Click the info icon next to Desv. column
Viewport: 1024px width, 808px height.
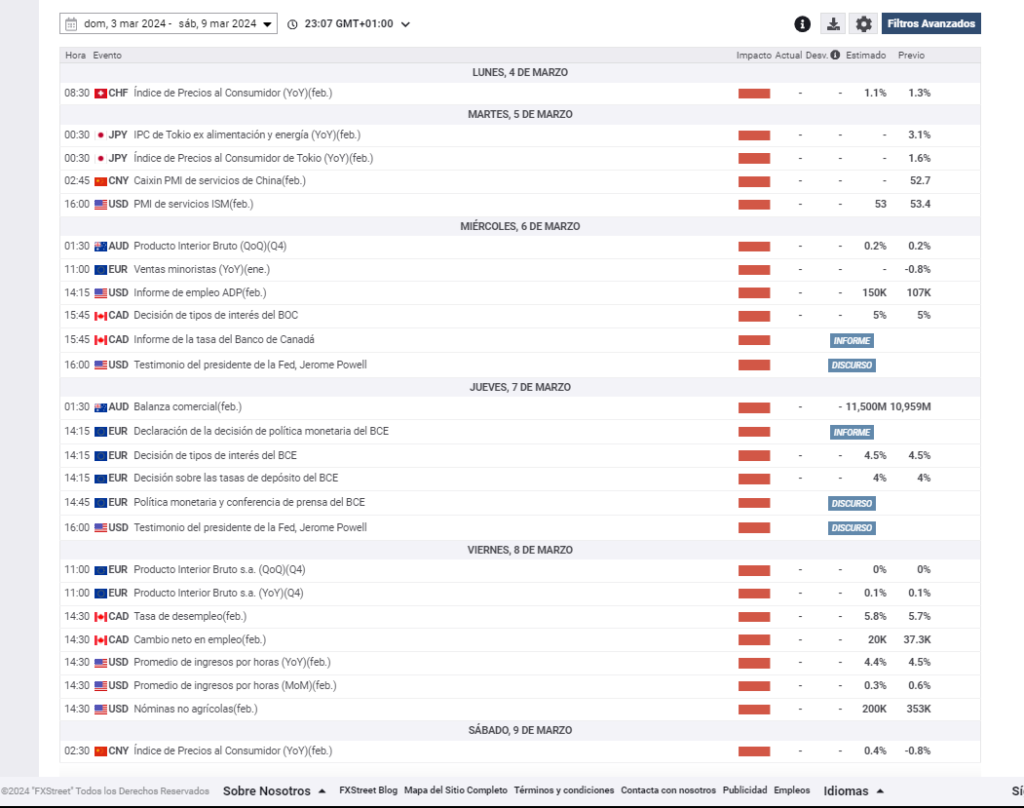point(835,55)
